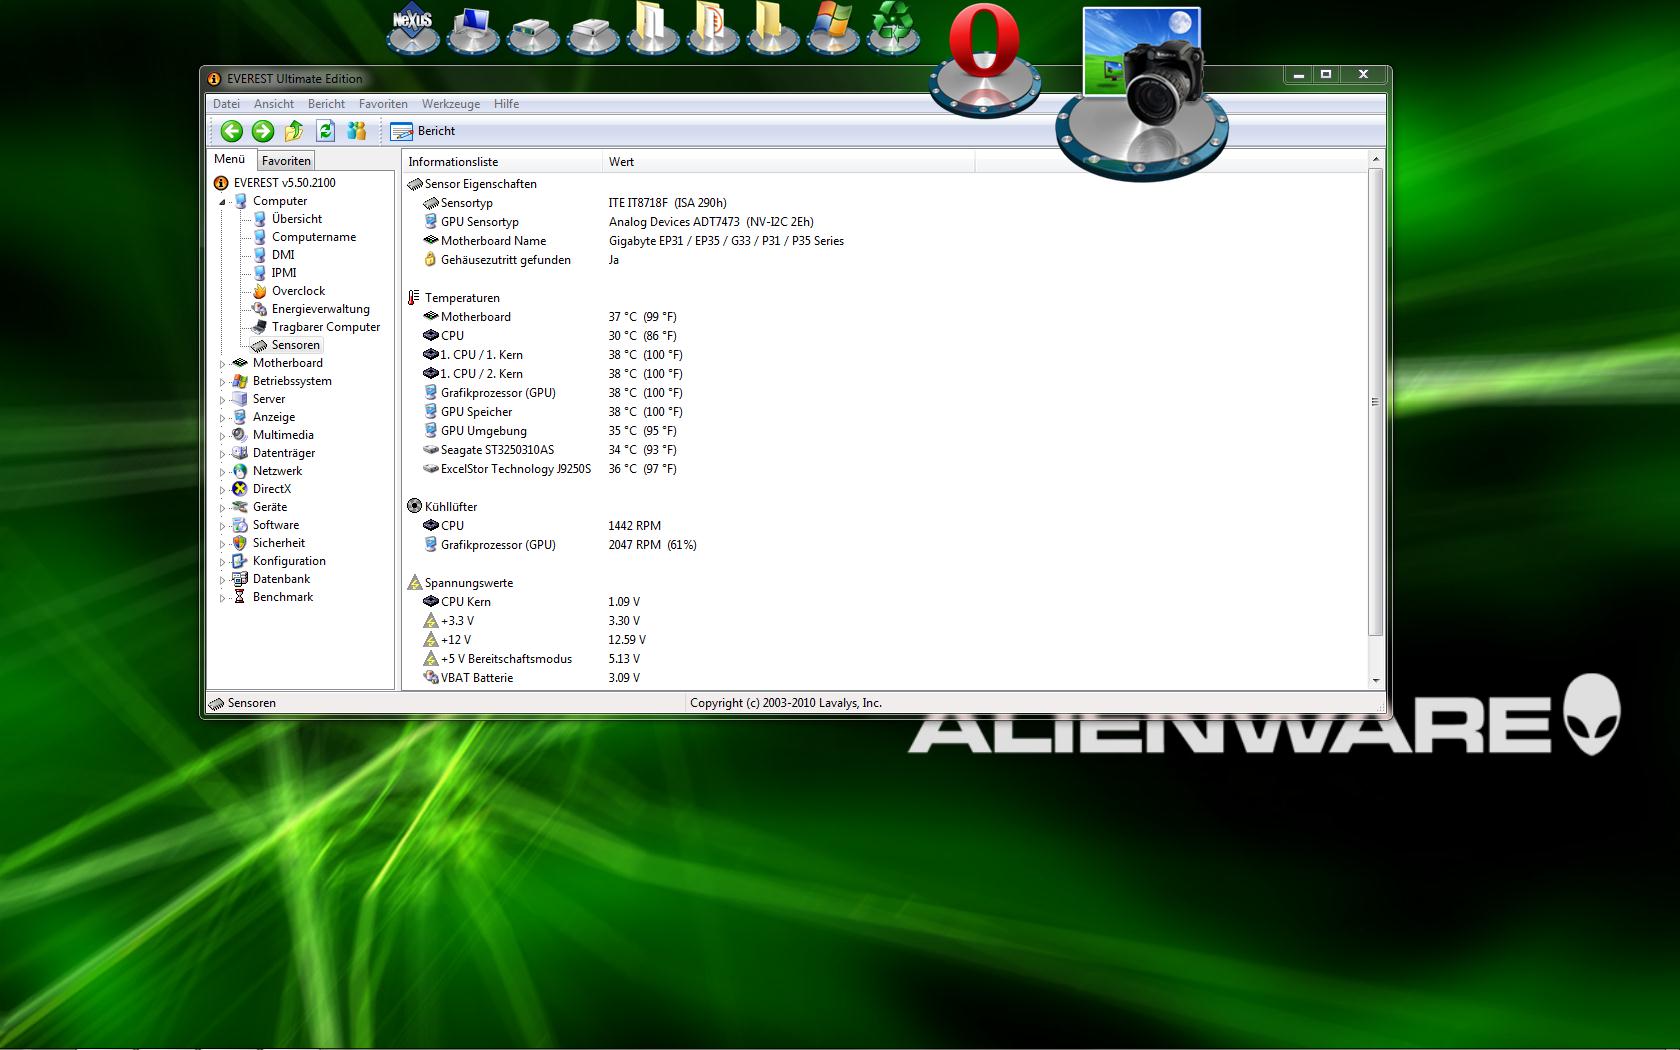Go forward with the green right arrow

(263, 131)
